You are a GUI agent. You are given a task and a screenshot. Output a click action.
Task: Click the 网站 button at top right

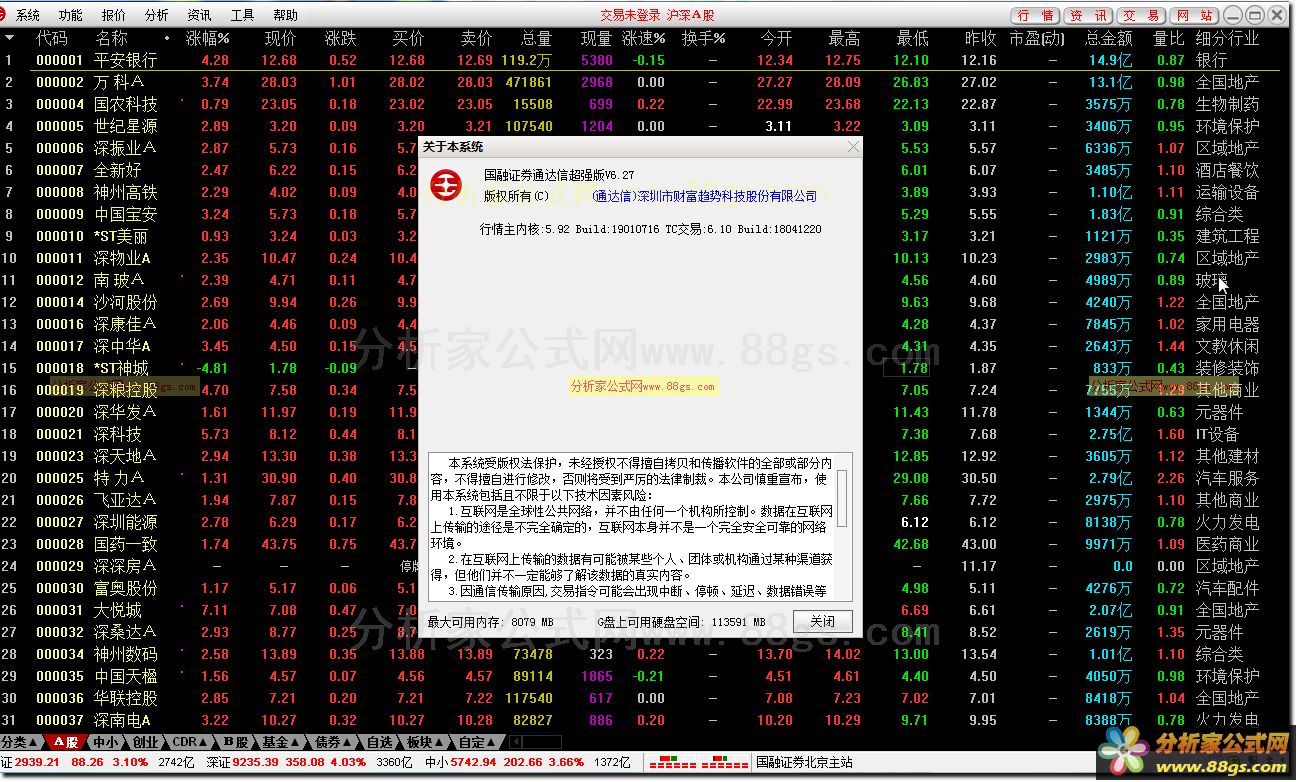(x=1193, y=15)
